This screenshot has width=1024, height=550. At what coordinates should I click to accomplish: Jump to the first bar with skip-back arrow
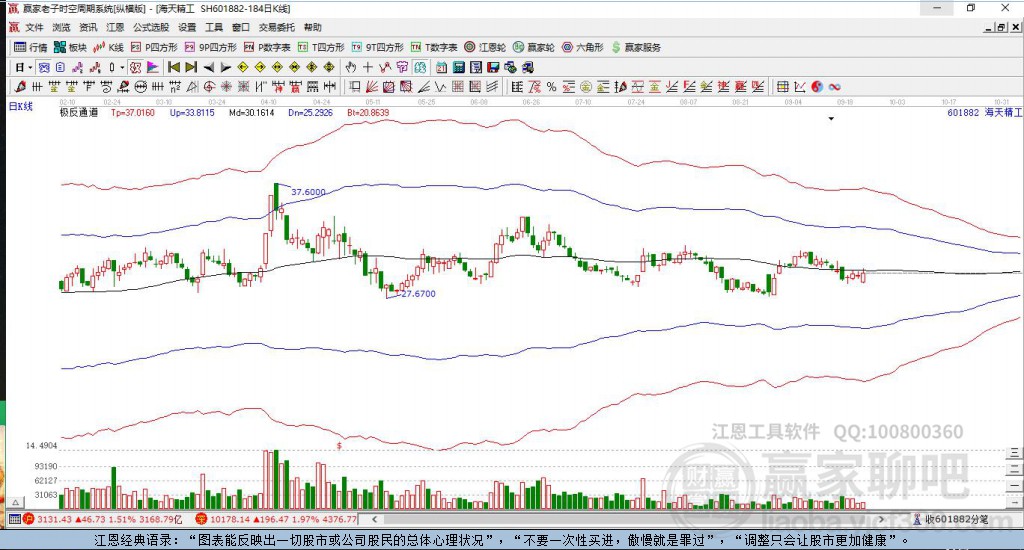(x=173, y=67)
